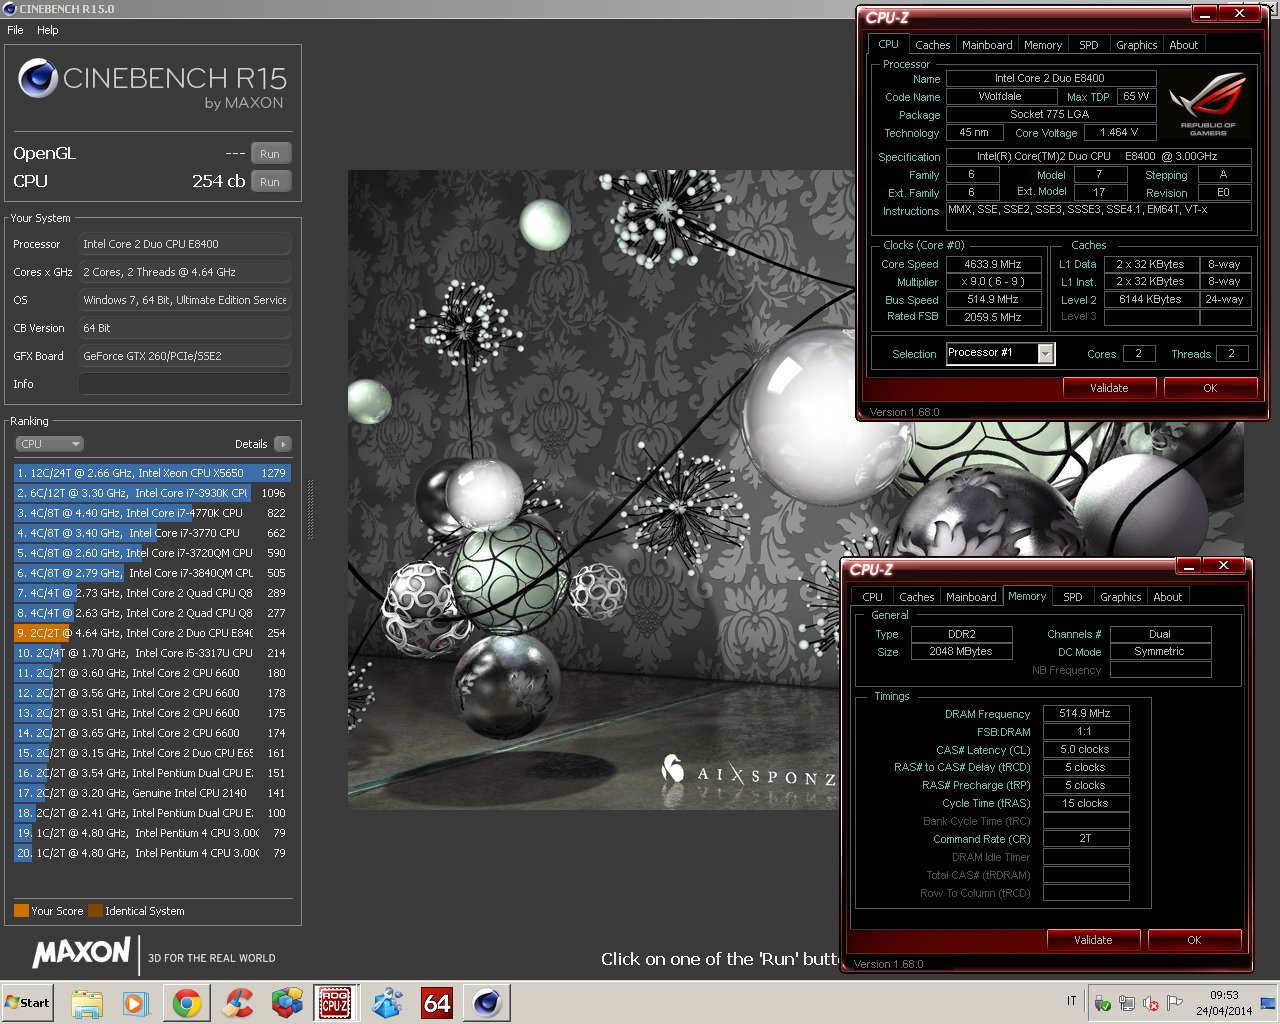
Task: Switch to Memory tab in upper CPU-Z
Action: point(1043,45)
